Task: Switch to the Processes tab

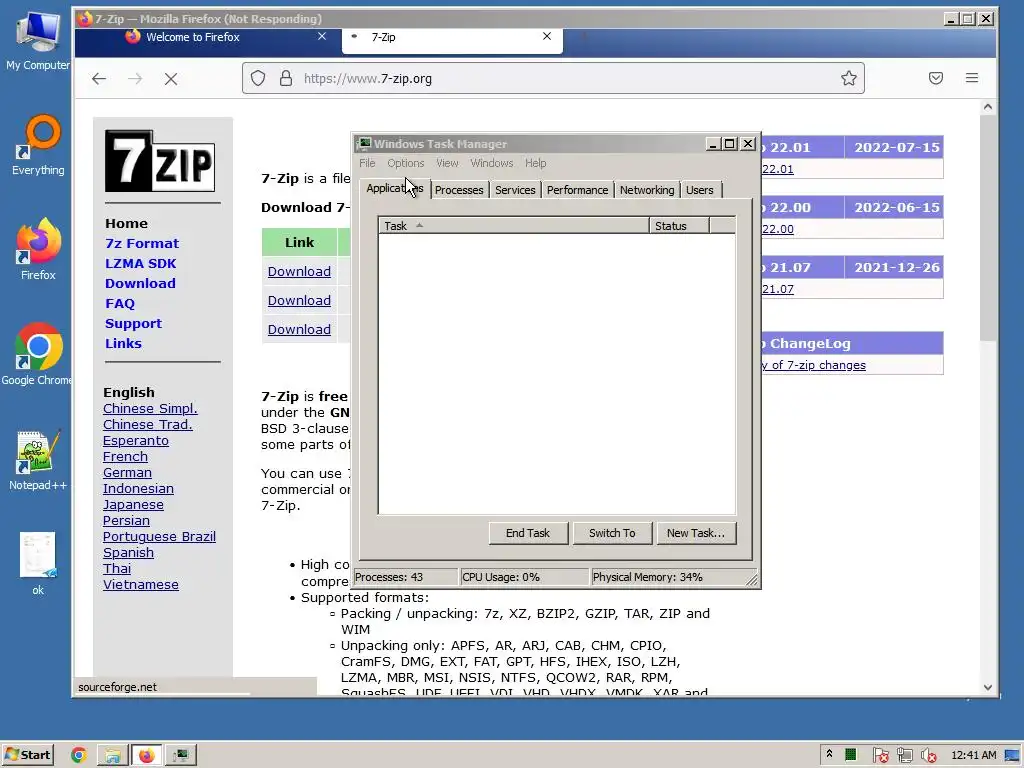Action: pos(459,190)
